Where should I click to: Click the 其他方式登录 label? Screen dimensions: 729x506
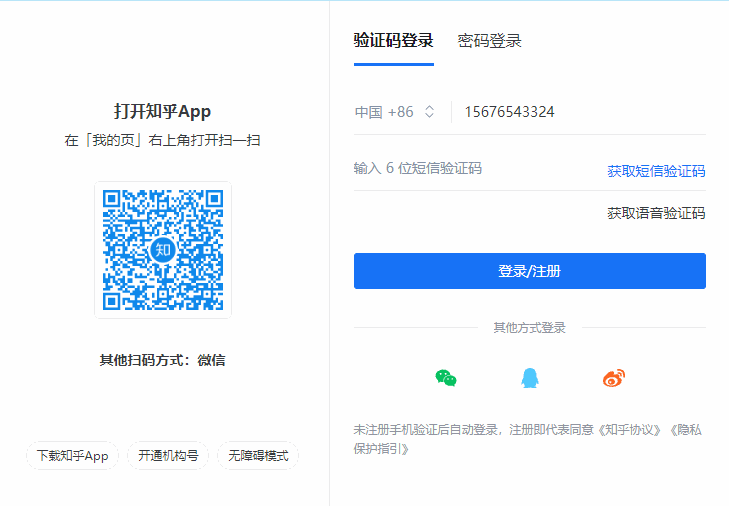tap(530, 328)
